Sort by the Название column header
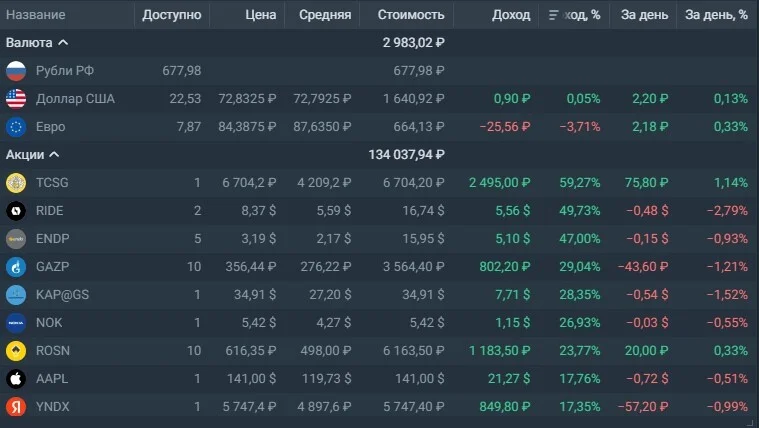This screenshot has width=759, height=428. tap(35, 15)
